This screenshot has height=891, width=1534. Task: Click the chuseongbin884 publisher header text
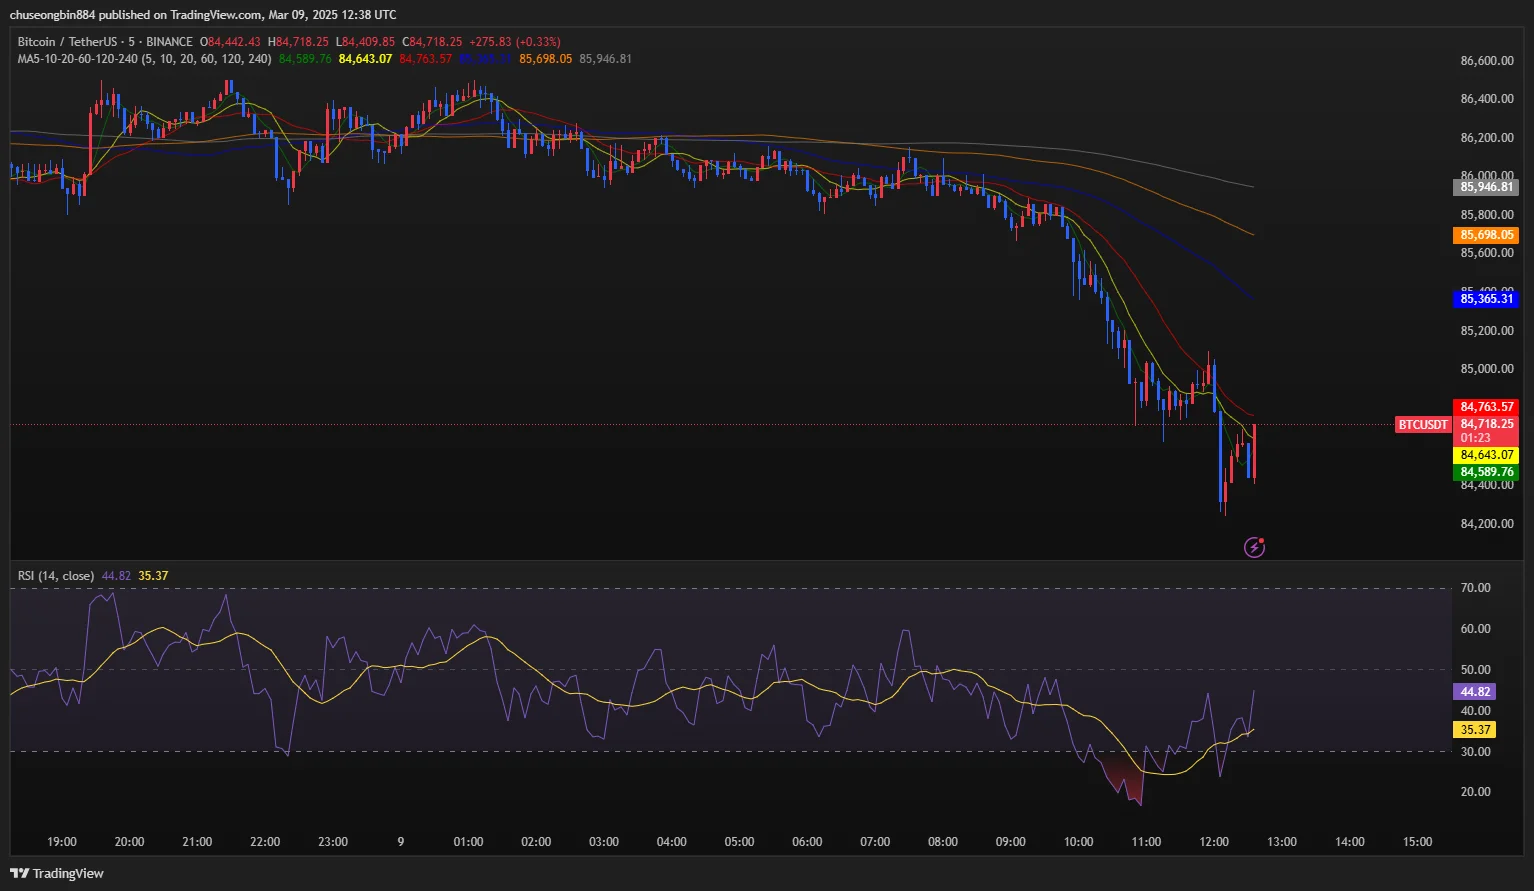(52, 15)
